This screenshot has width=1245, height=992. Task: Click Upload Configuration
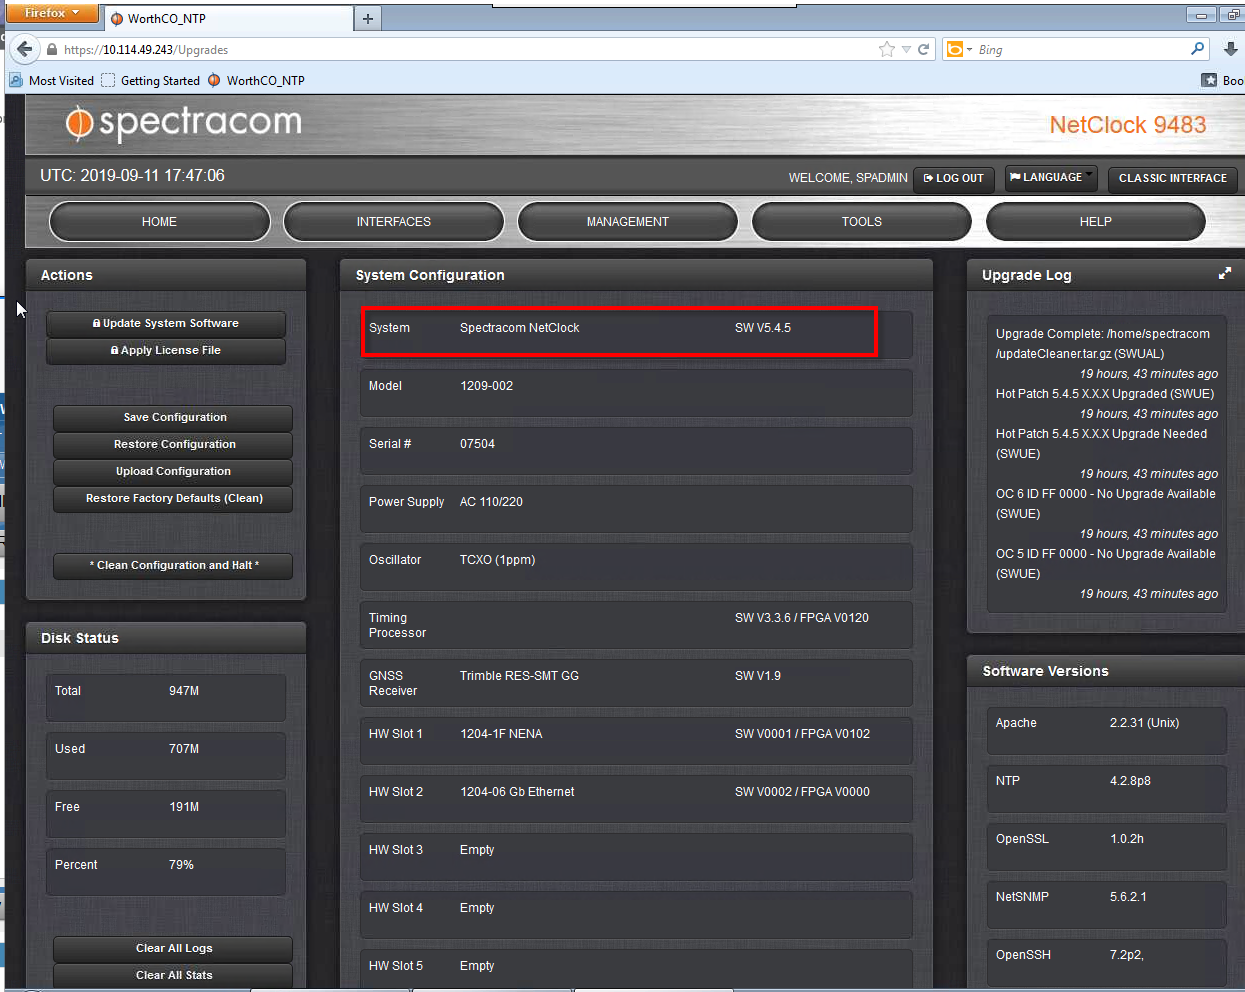[173, 471]
